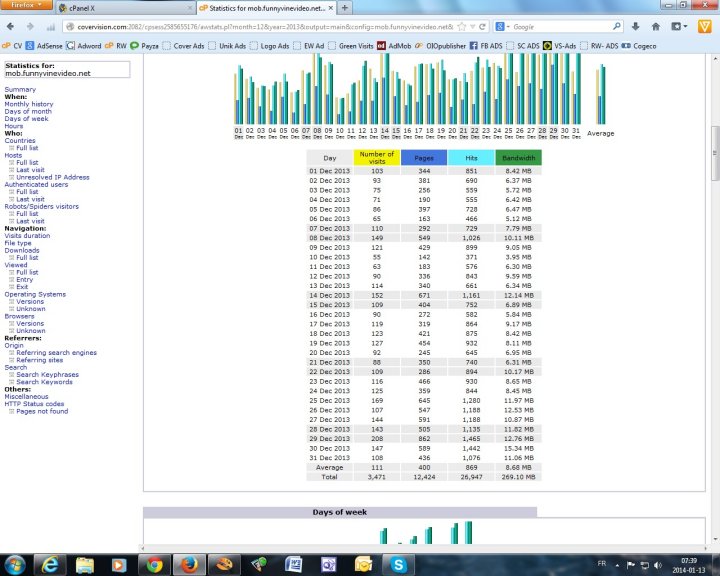
Task: Open Referring search engines link
Action: point(56,353)
